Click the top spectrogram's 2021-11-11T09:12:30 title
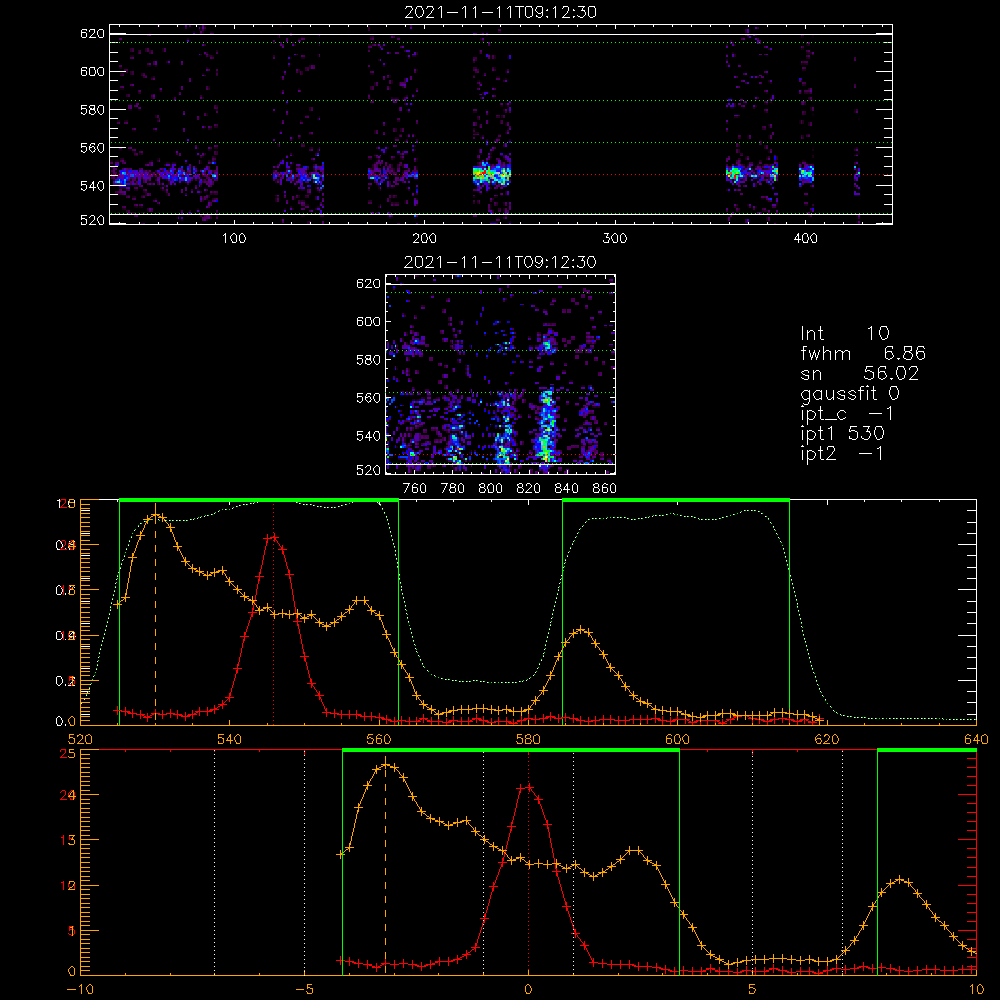 tap(501, 12)
